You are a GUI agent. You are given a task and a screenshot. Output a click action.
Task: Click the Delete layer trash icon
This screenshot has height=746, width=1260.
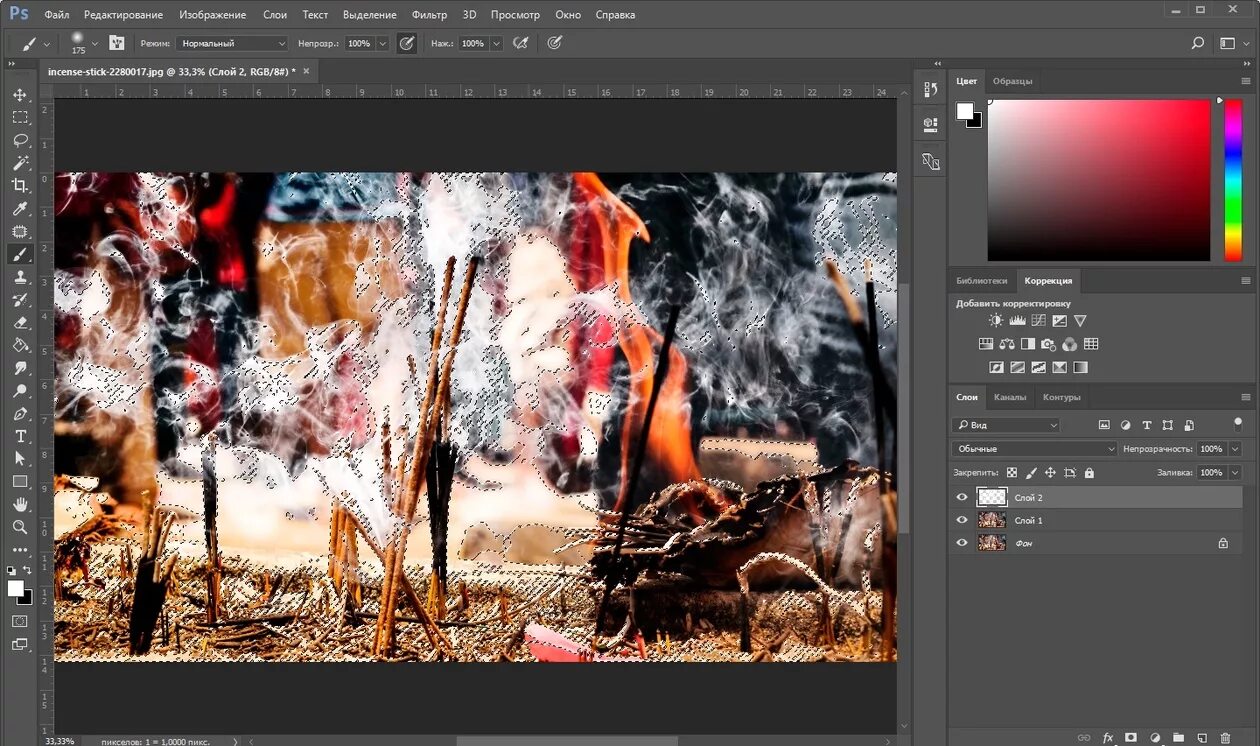tap(1225, 738)
